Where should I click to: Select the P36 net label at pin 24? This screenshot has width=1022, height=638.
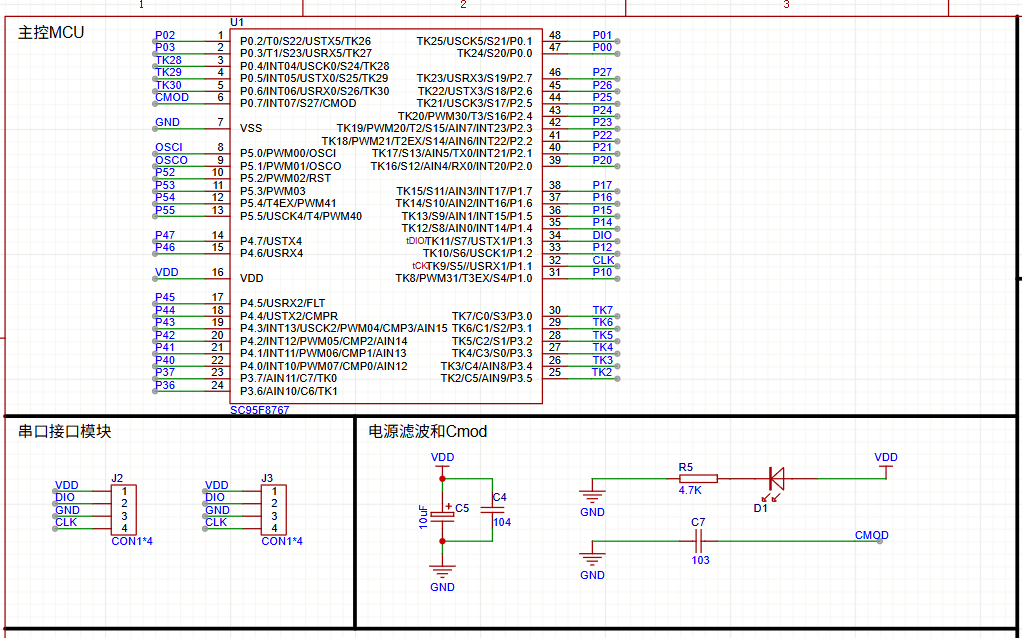(165, 385)
